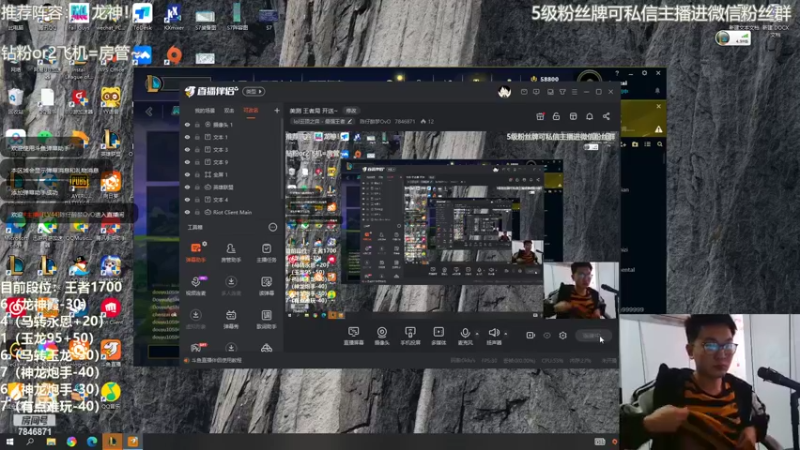Add a 手机投屏 phone cast source
800x450 pixels.
tap(410, 336)
